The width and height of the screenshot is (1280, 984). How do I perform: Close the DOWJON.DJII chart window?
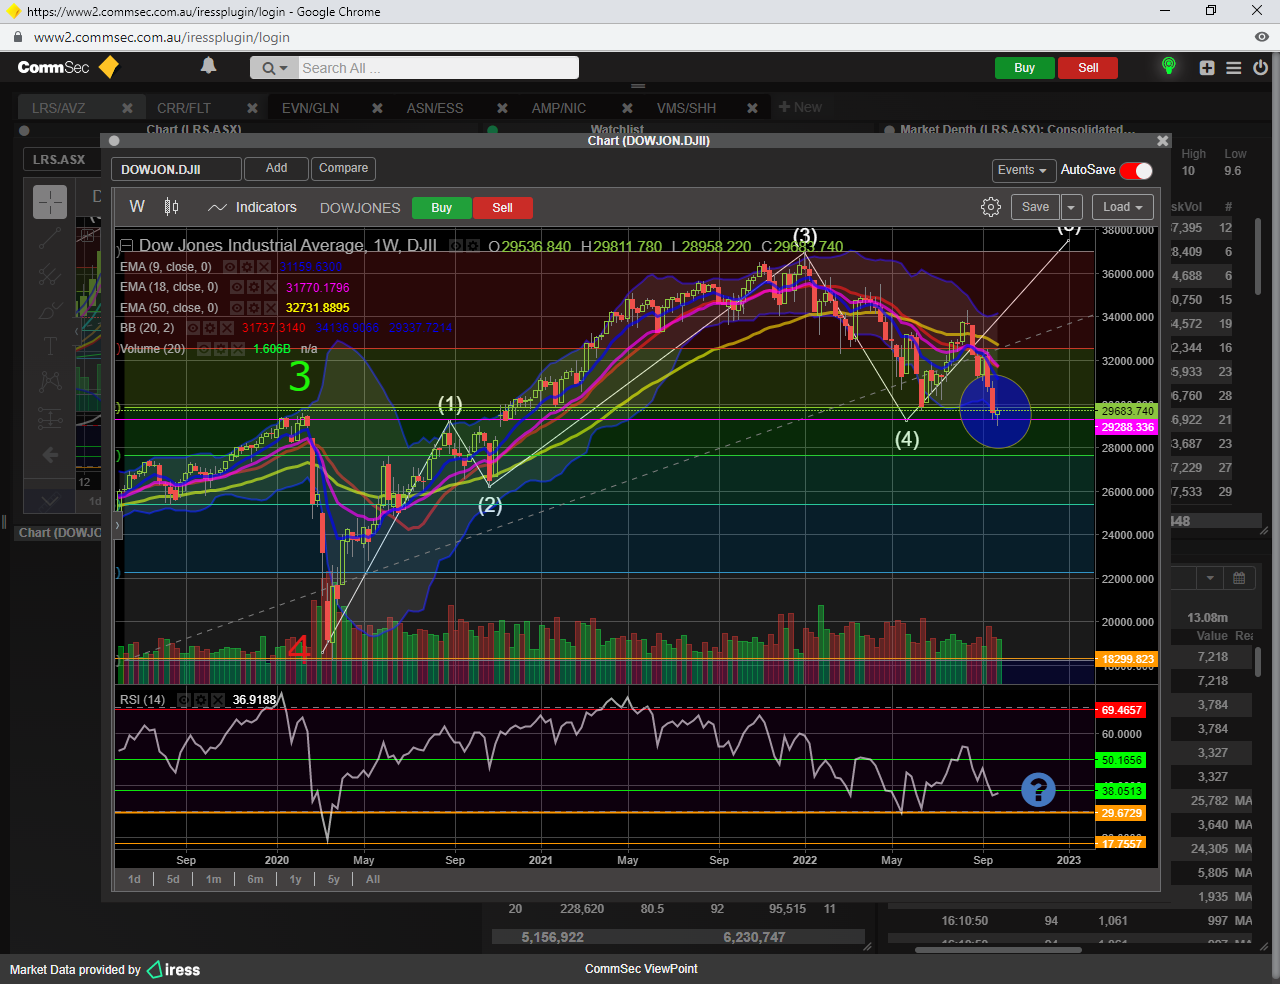1162,141
